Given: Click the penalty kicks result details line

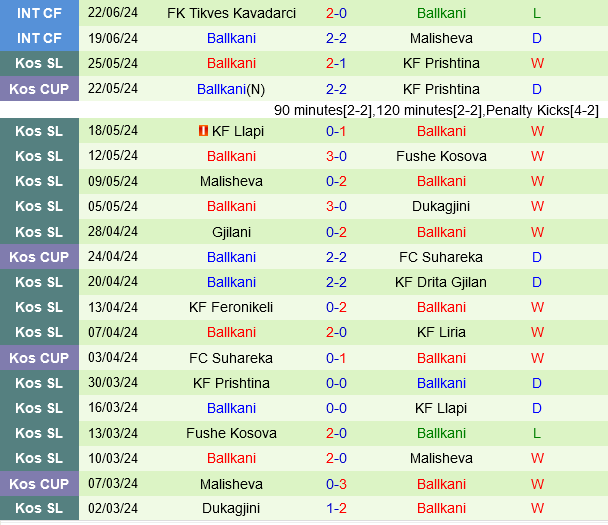Looking at the screenshot, I should [x=436, y=110].
